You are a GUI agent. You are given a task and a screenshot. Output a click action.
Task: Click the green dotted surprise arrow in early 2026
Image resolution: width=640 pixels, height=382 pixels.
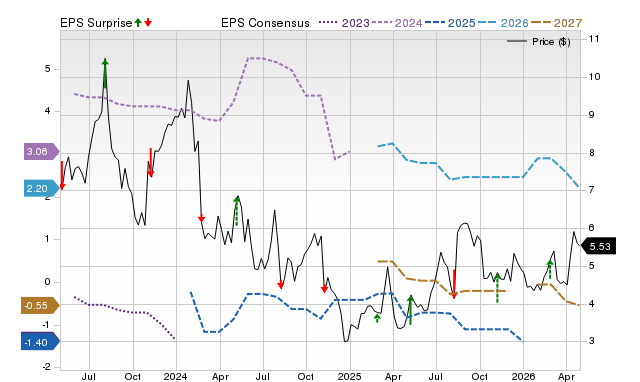pos(549,269)
